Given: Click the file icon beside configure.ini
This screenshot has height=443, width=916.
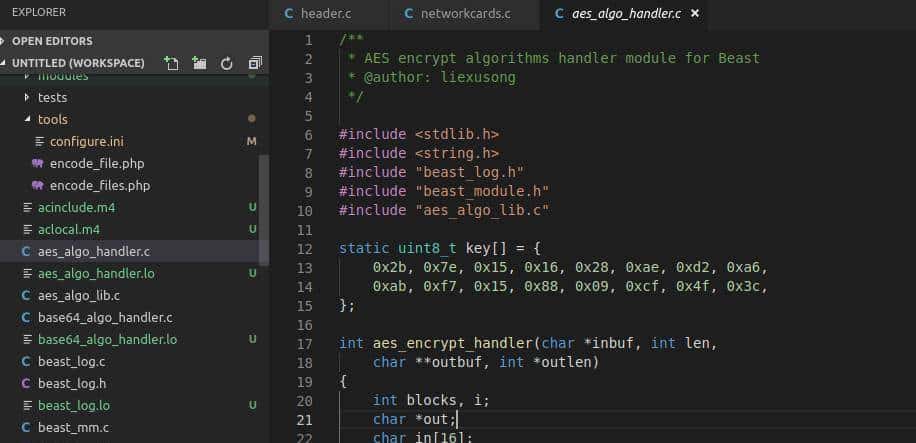Looking at the screenshot, I should coord(39,141).
